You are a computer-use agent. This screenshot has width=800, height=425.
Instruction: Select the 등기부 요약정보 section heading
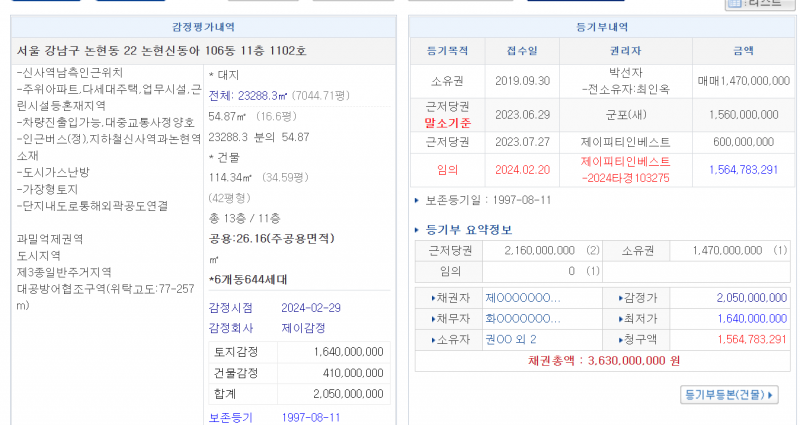pyautogui.click(x=466, y=229)
